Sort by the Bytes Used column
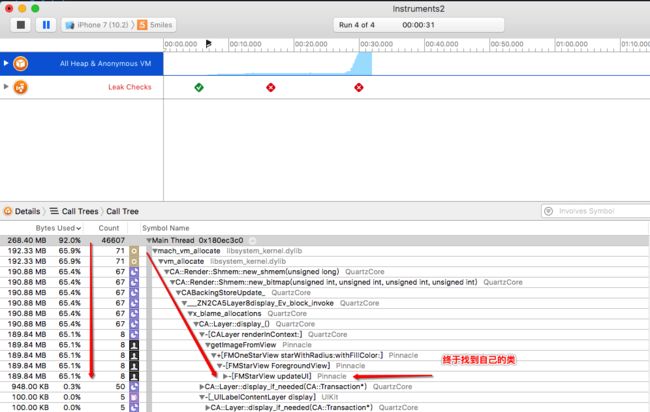This screenshot has height=412, width=650. tap(58, 228)
